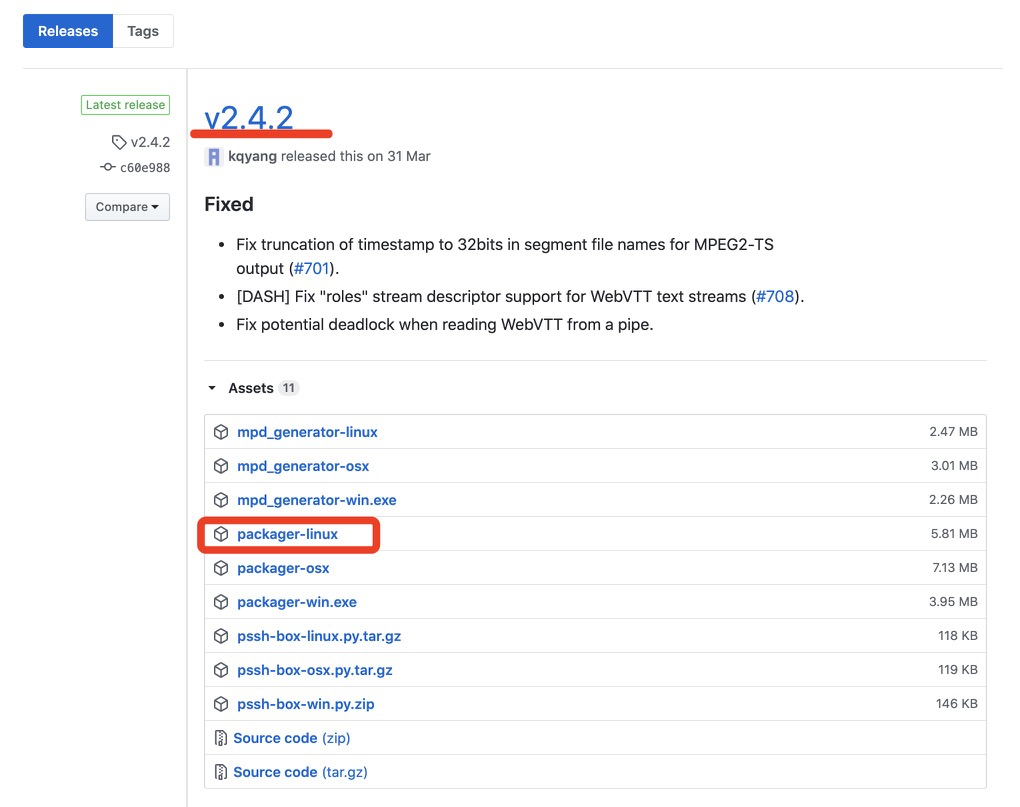1020x807 pixels.
Task: Click the 2.47 MB size text
Action: tap(953, 431)
